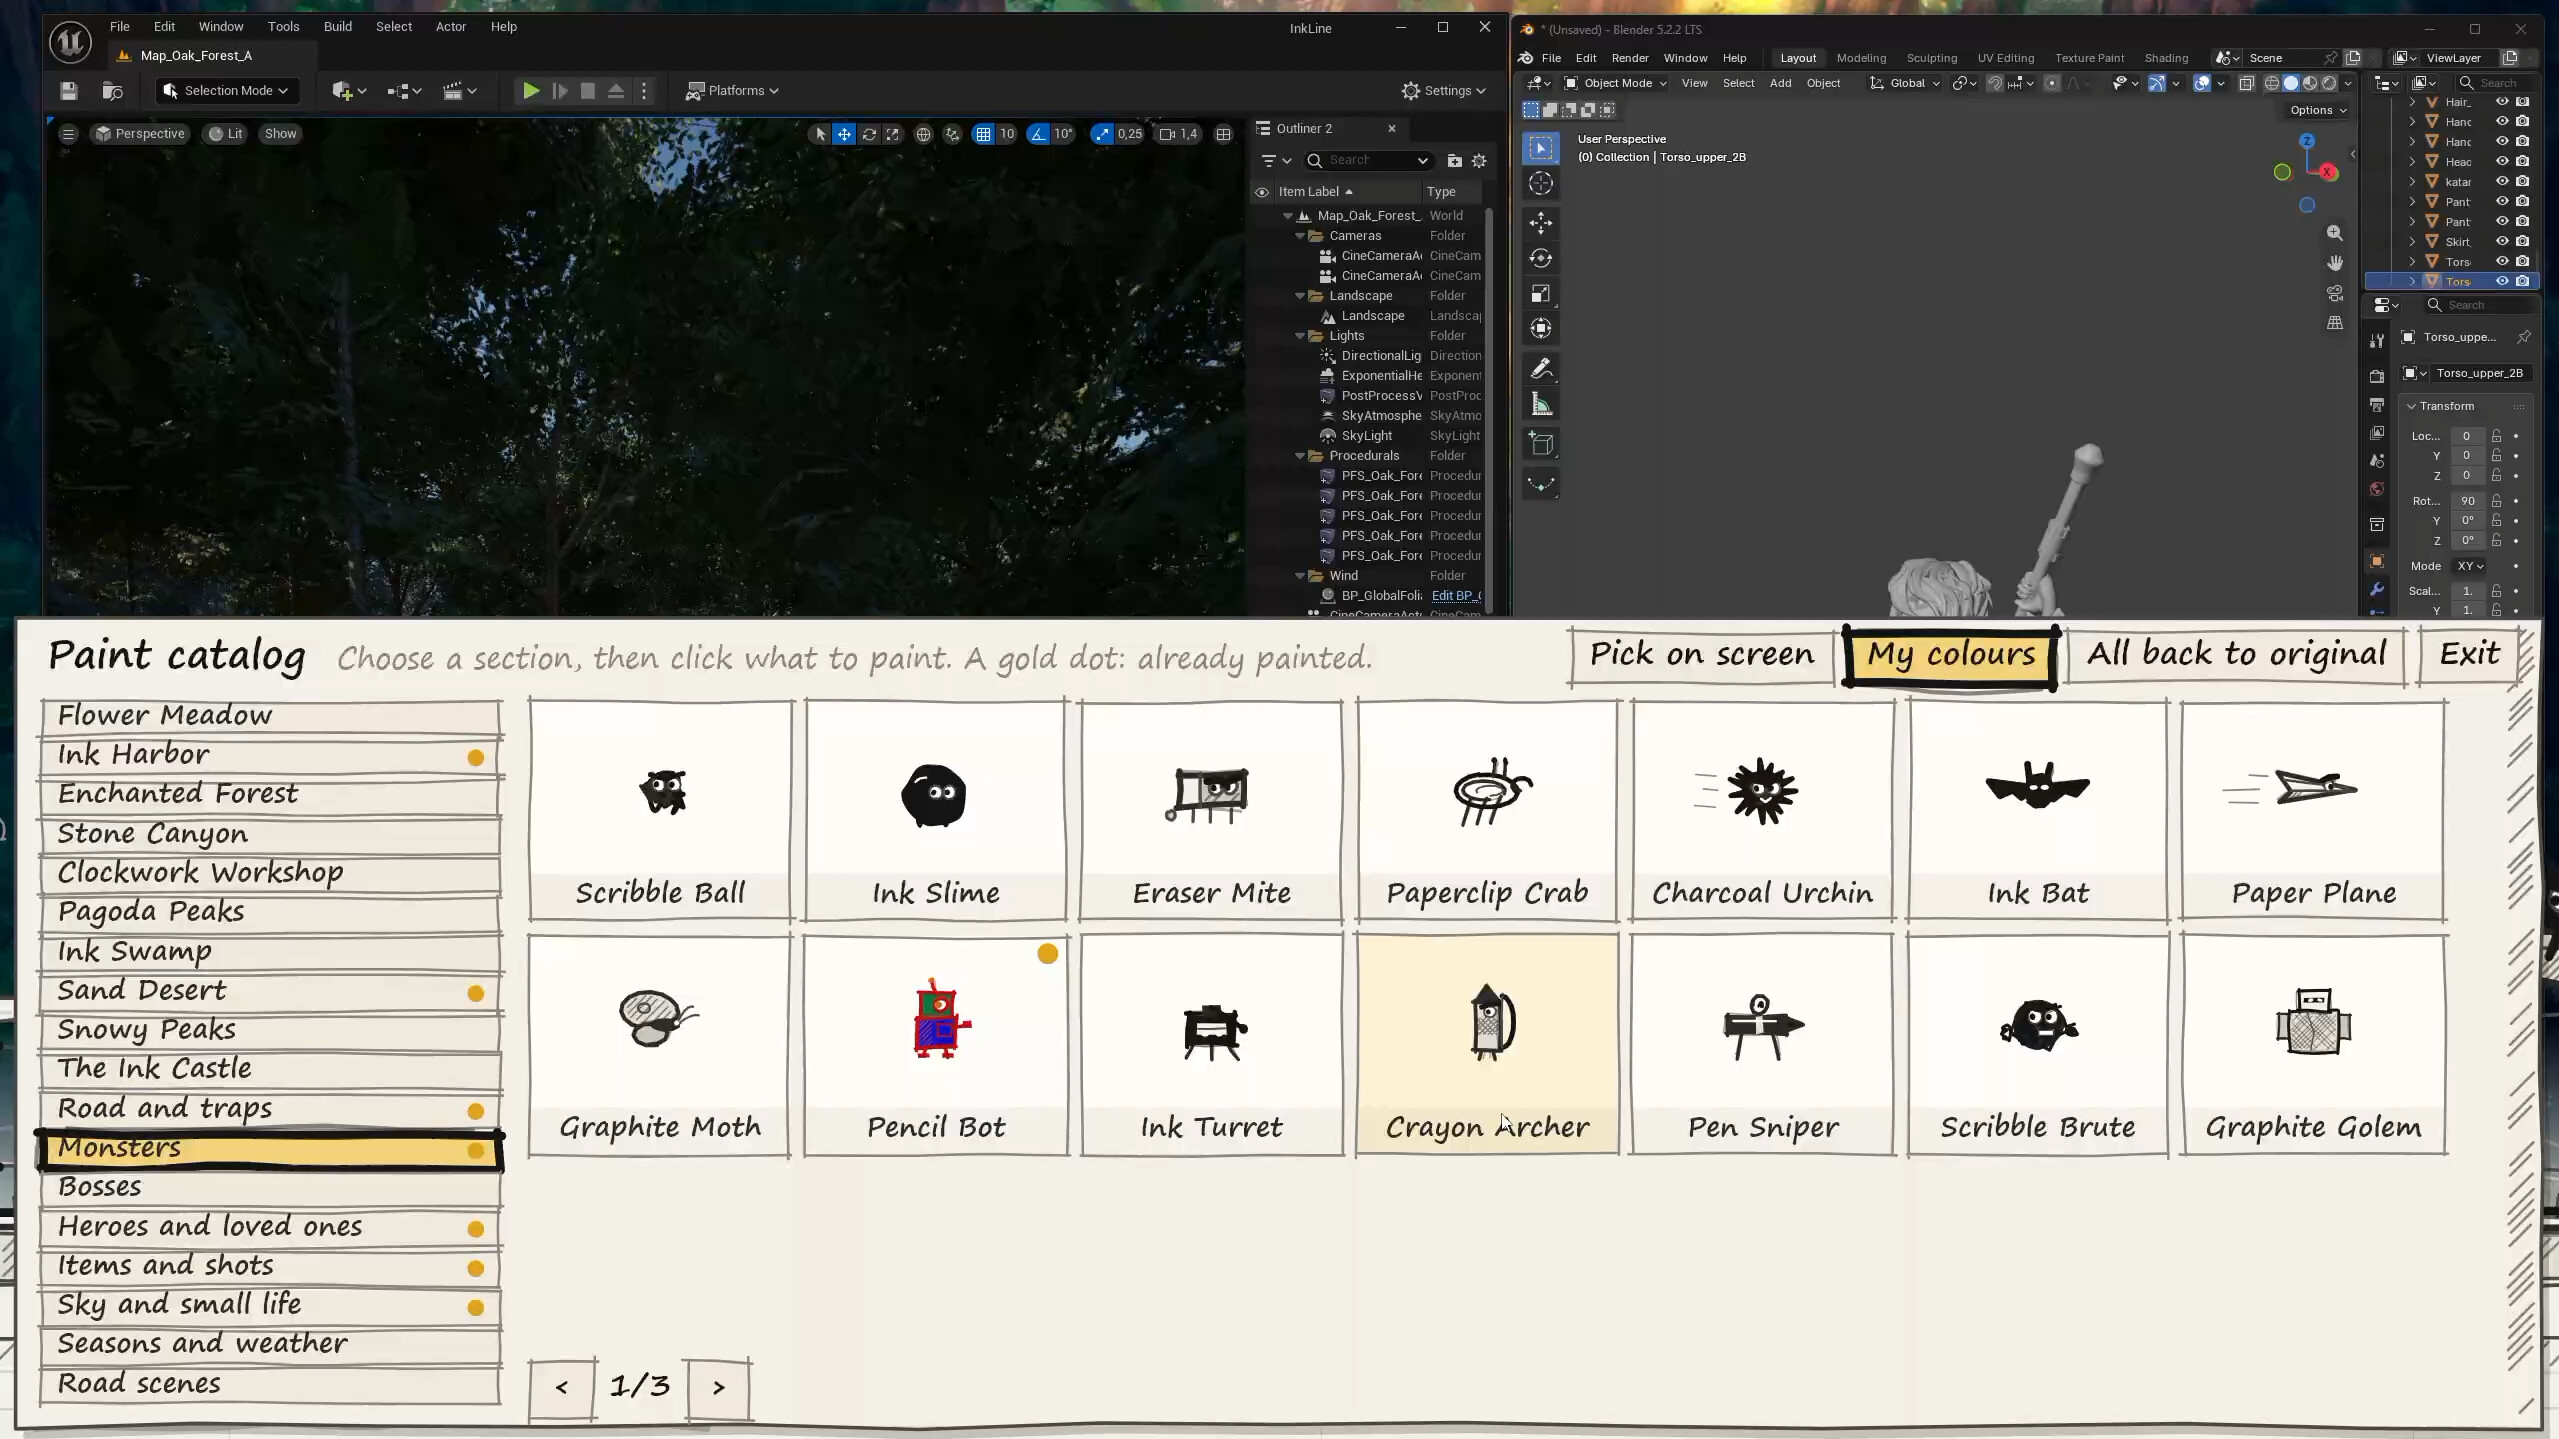Screen dimensions: 2559x1439
Task: Select the Scale tool in Blender toolbar
Action: [1541, 293]
